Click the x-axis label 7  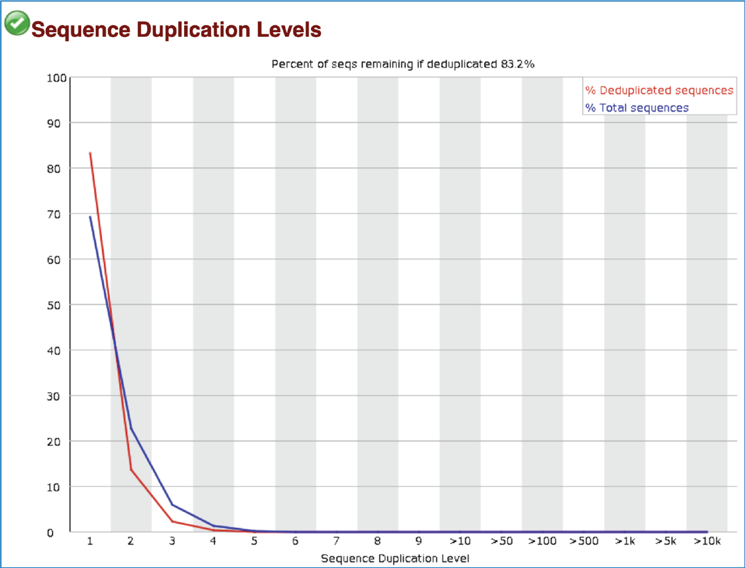(x=336, y=541)
